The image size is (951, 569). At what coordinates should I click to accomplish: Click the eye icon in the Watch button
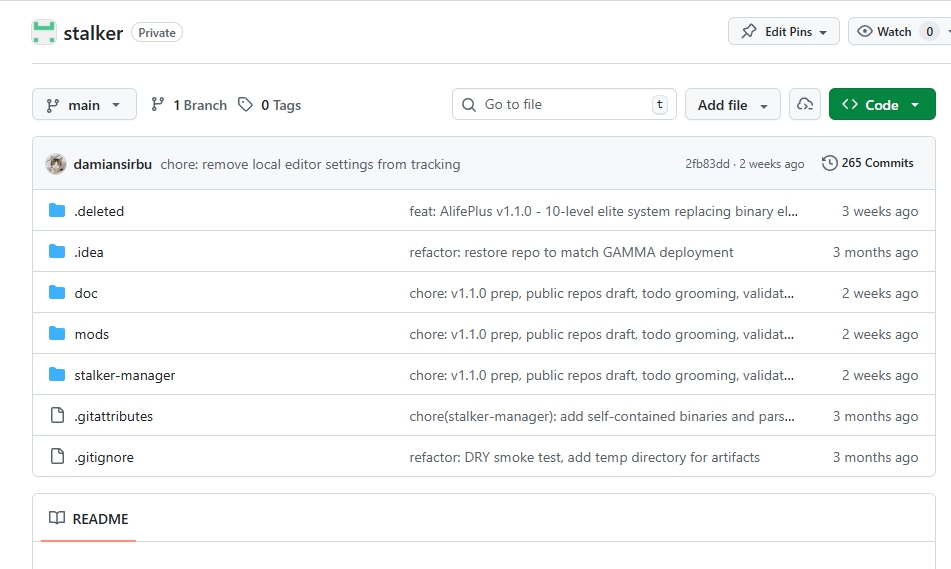865,32
